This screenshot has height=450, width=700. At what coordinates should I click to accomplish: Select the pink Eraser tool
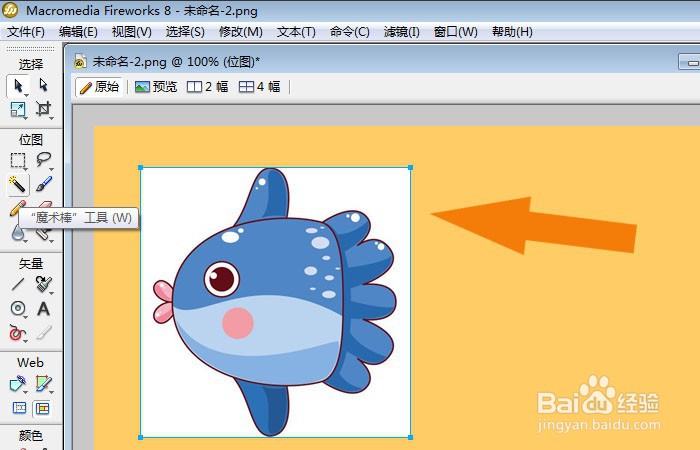[x=46, y=206]
